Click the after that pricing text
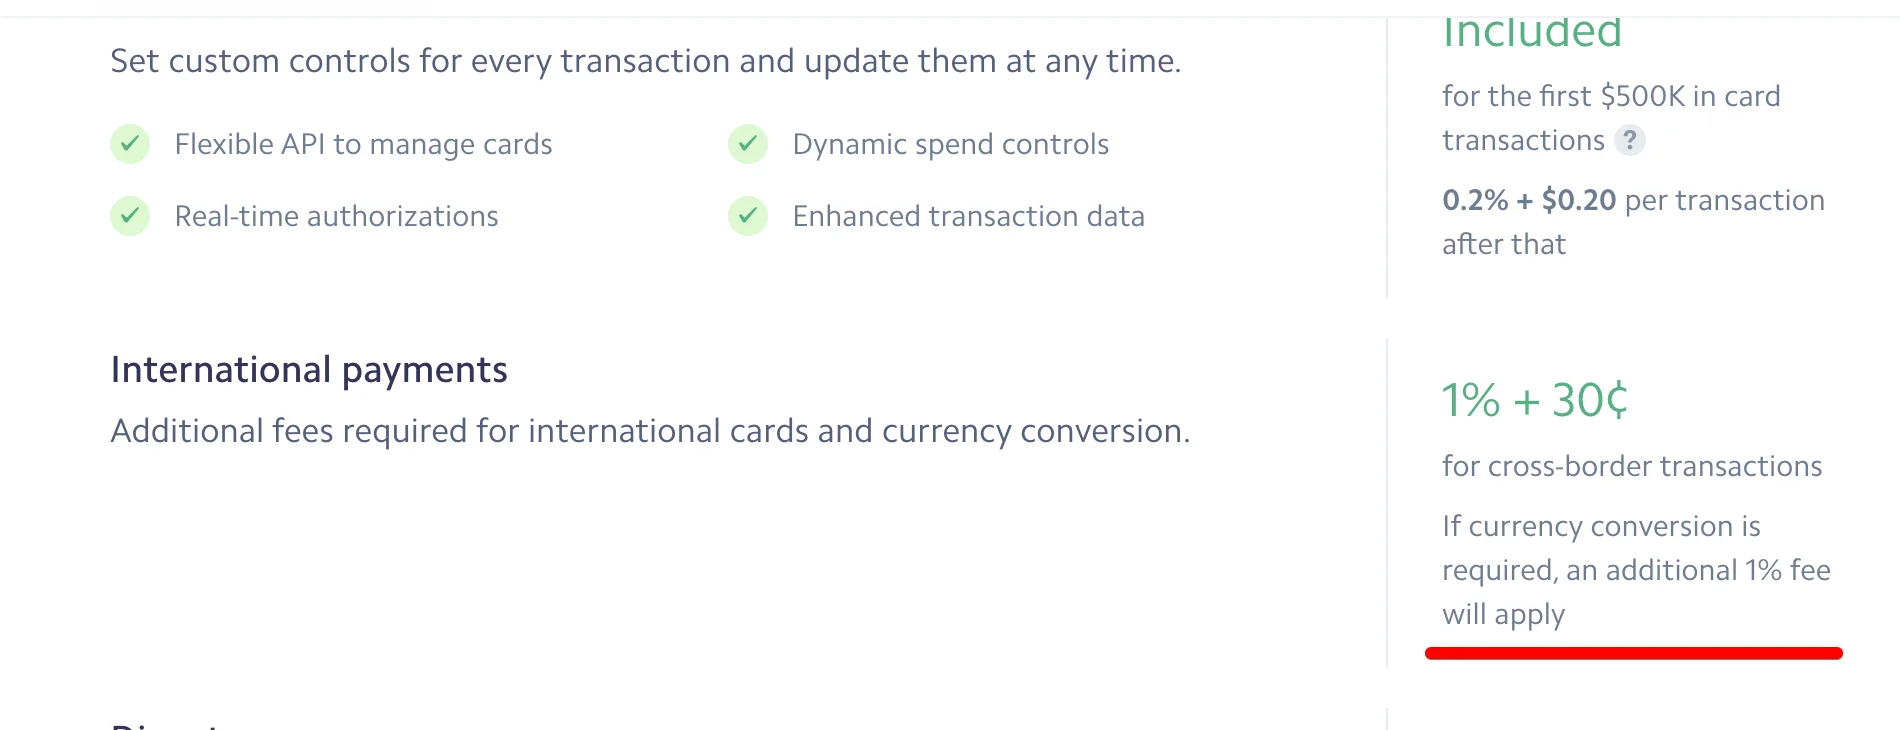The image size is (1900, 730). coord(1503,244)
